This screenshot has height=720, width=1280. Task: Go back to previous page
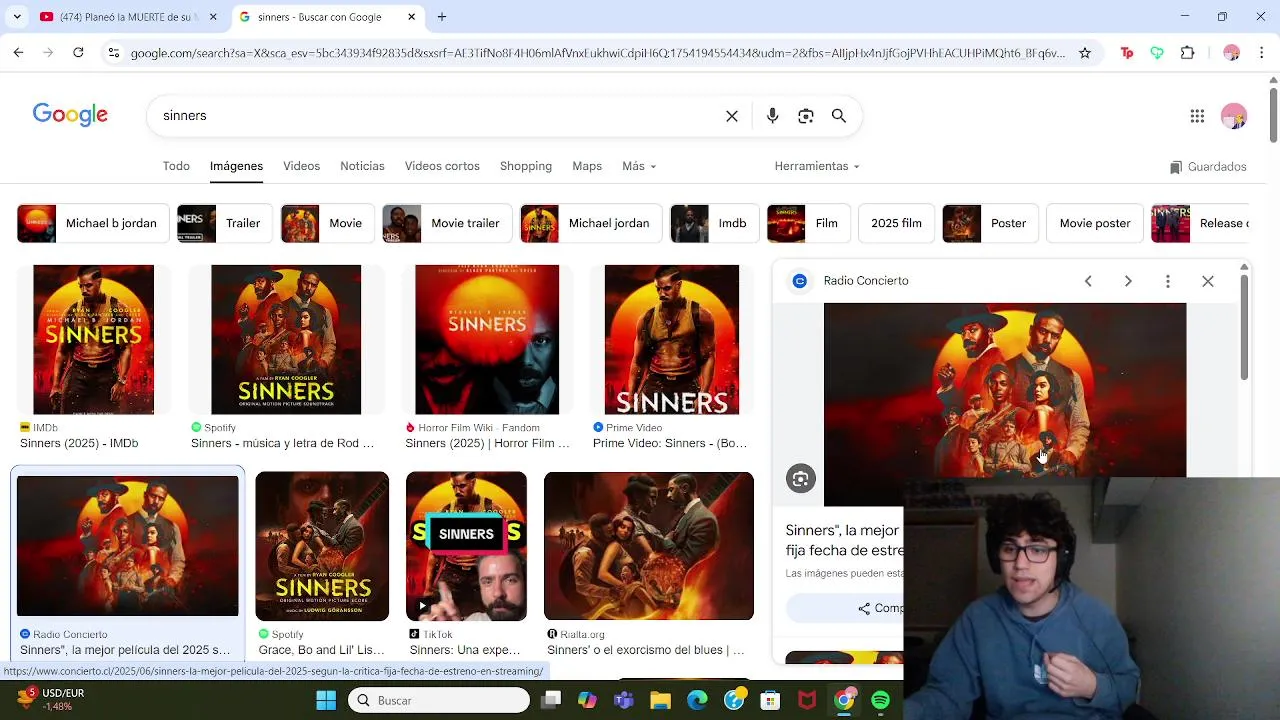(x=18, y=52)
